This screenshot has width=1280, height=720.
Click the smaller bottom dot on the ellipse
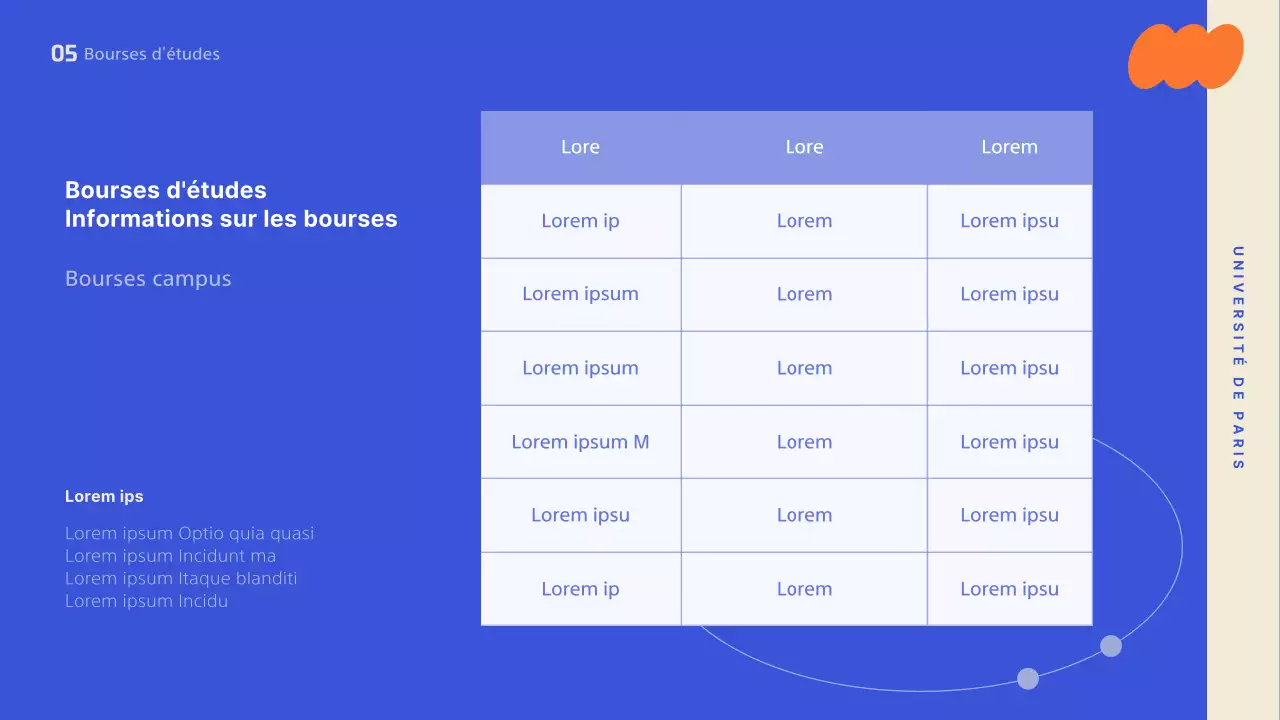1028,679
